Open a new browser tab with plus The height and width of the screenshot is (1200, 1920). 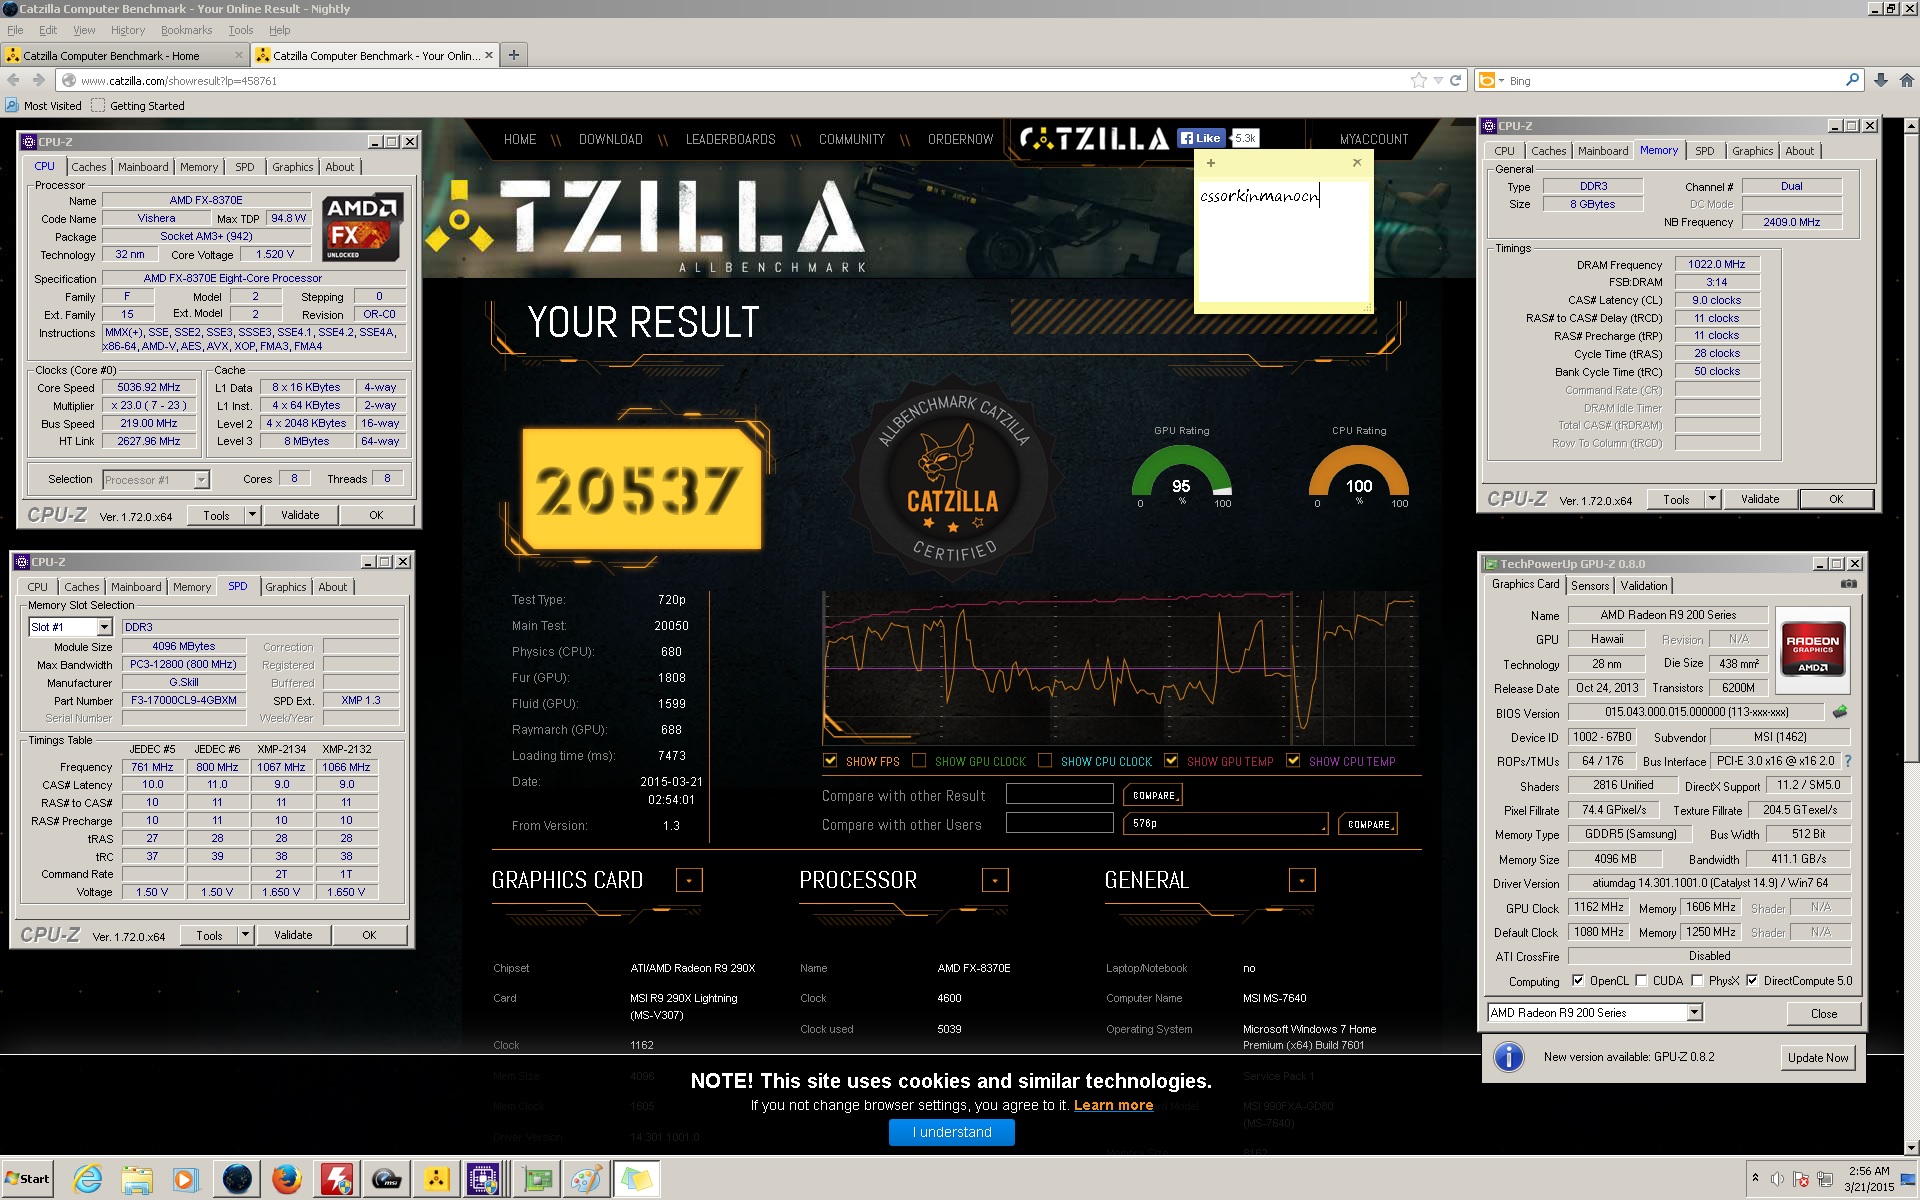[513, 55]
